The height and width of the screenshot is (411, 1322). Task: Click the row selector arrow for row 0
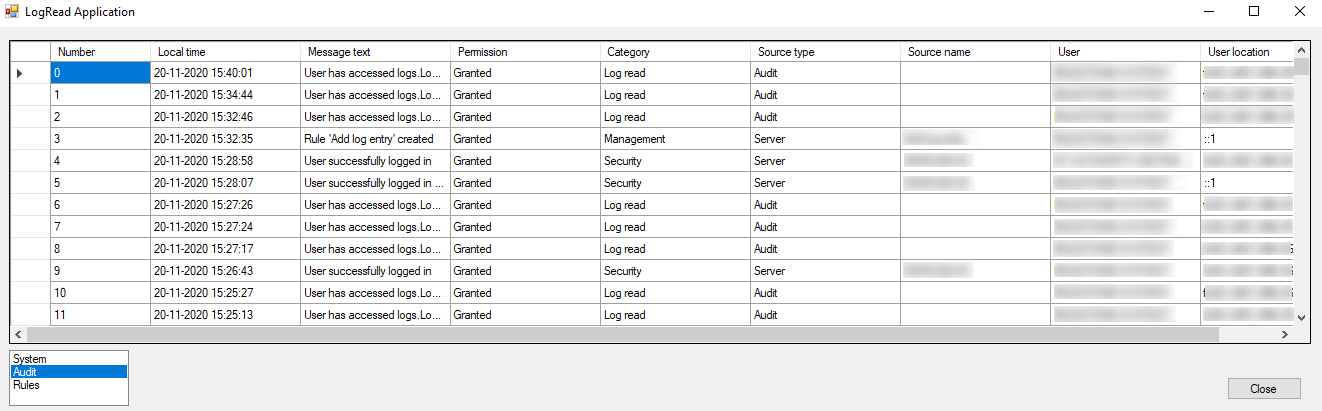19,73
